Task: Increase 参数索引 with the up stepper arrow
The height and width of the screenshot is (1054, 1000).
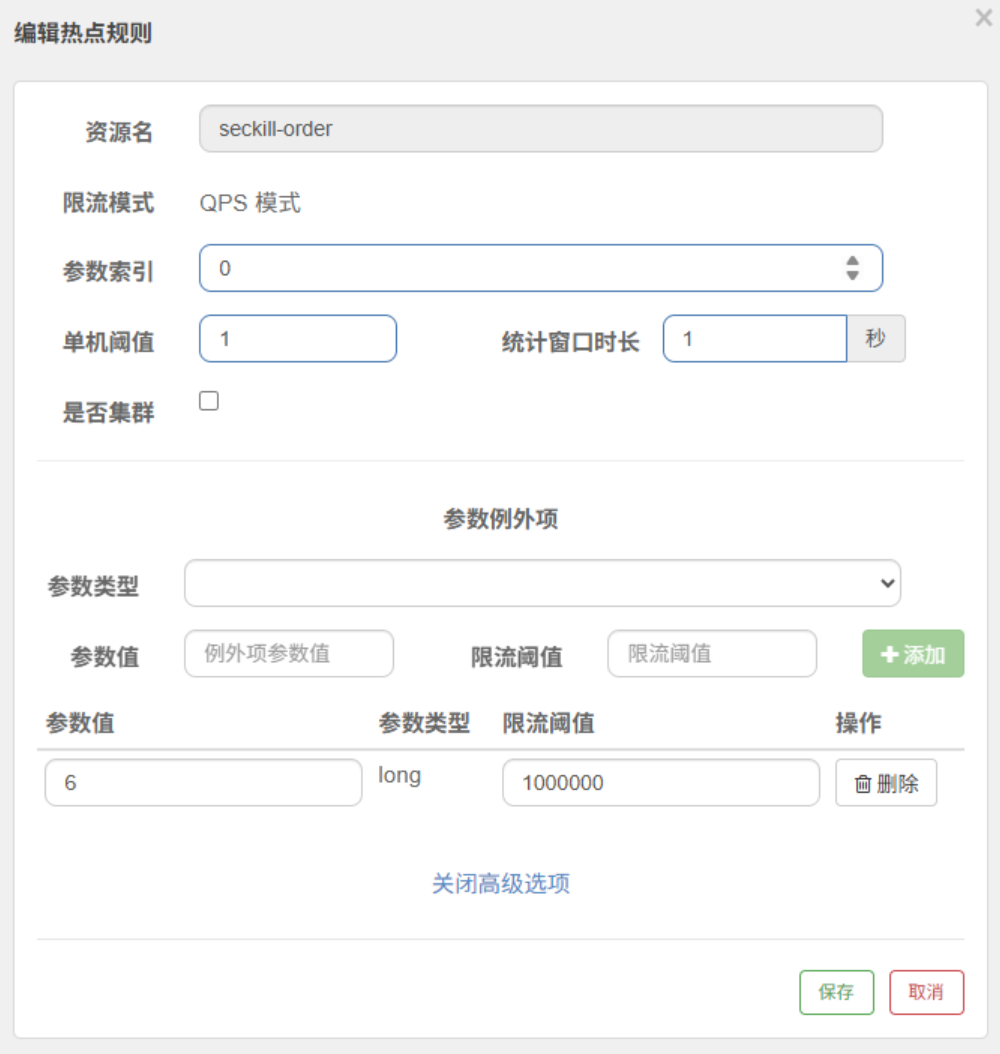Action: [x=852, y=261]
